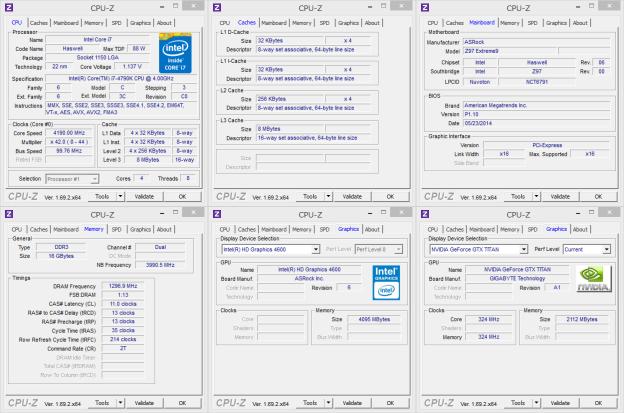
Task: Click the L2 Cache size '256 KBytes' in the Caches window
Action: pyautogui.click(x=291, y=99)
